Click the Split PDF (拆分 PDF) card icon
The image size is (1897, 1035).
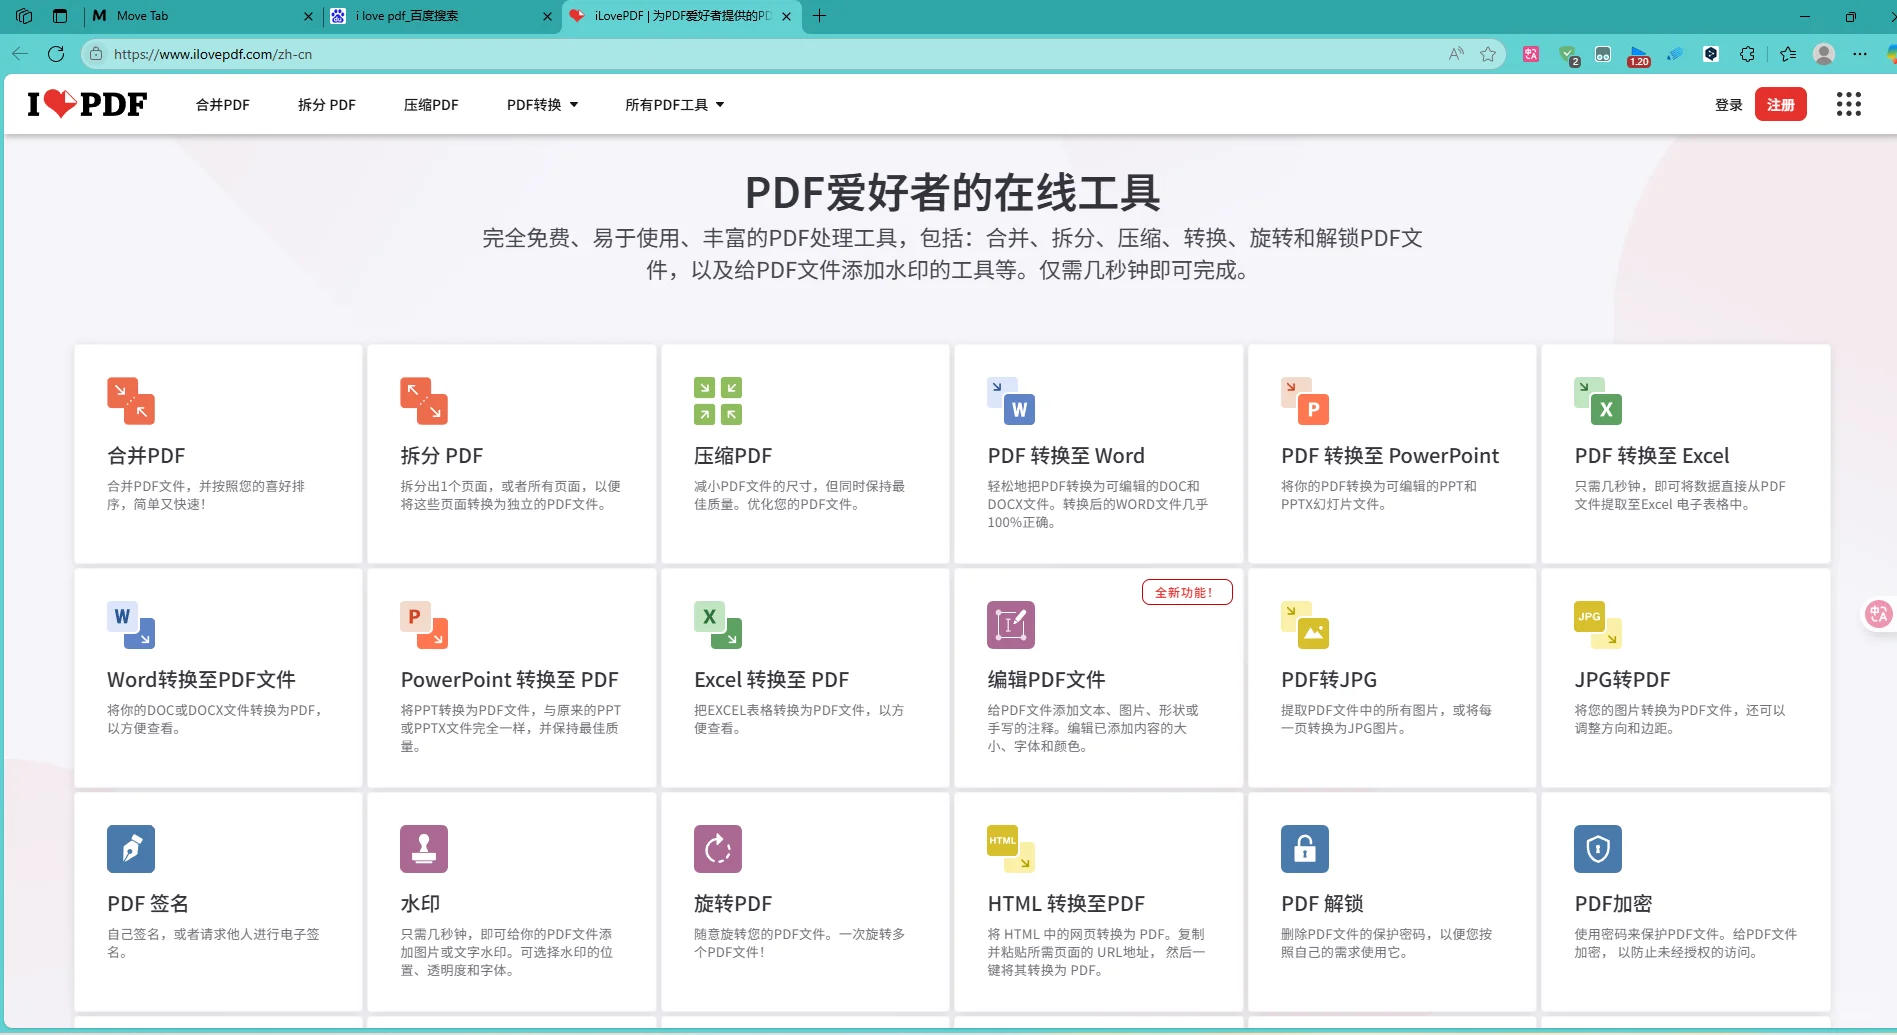[424, 401]
